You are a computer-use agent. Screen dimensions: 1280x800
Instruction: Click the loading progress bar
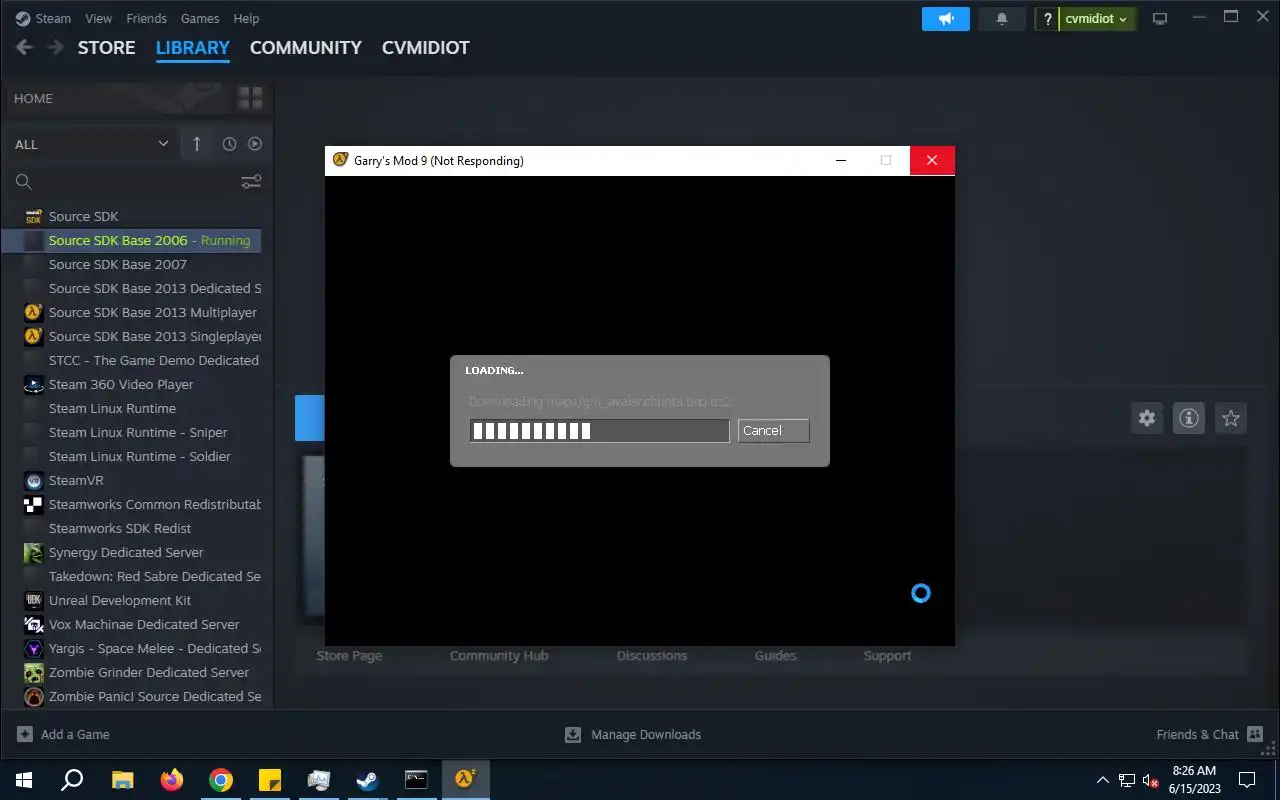point(599,430)
